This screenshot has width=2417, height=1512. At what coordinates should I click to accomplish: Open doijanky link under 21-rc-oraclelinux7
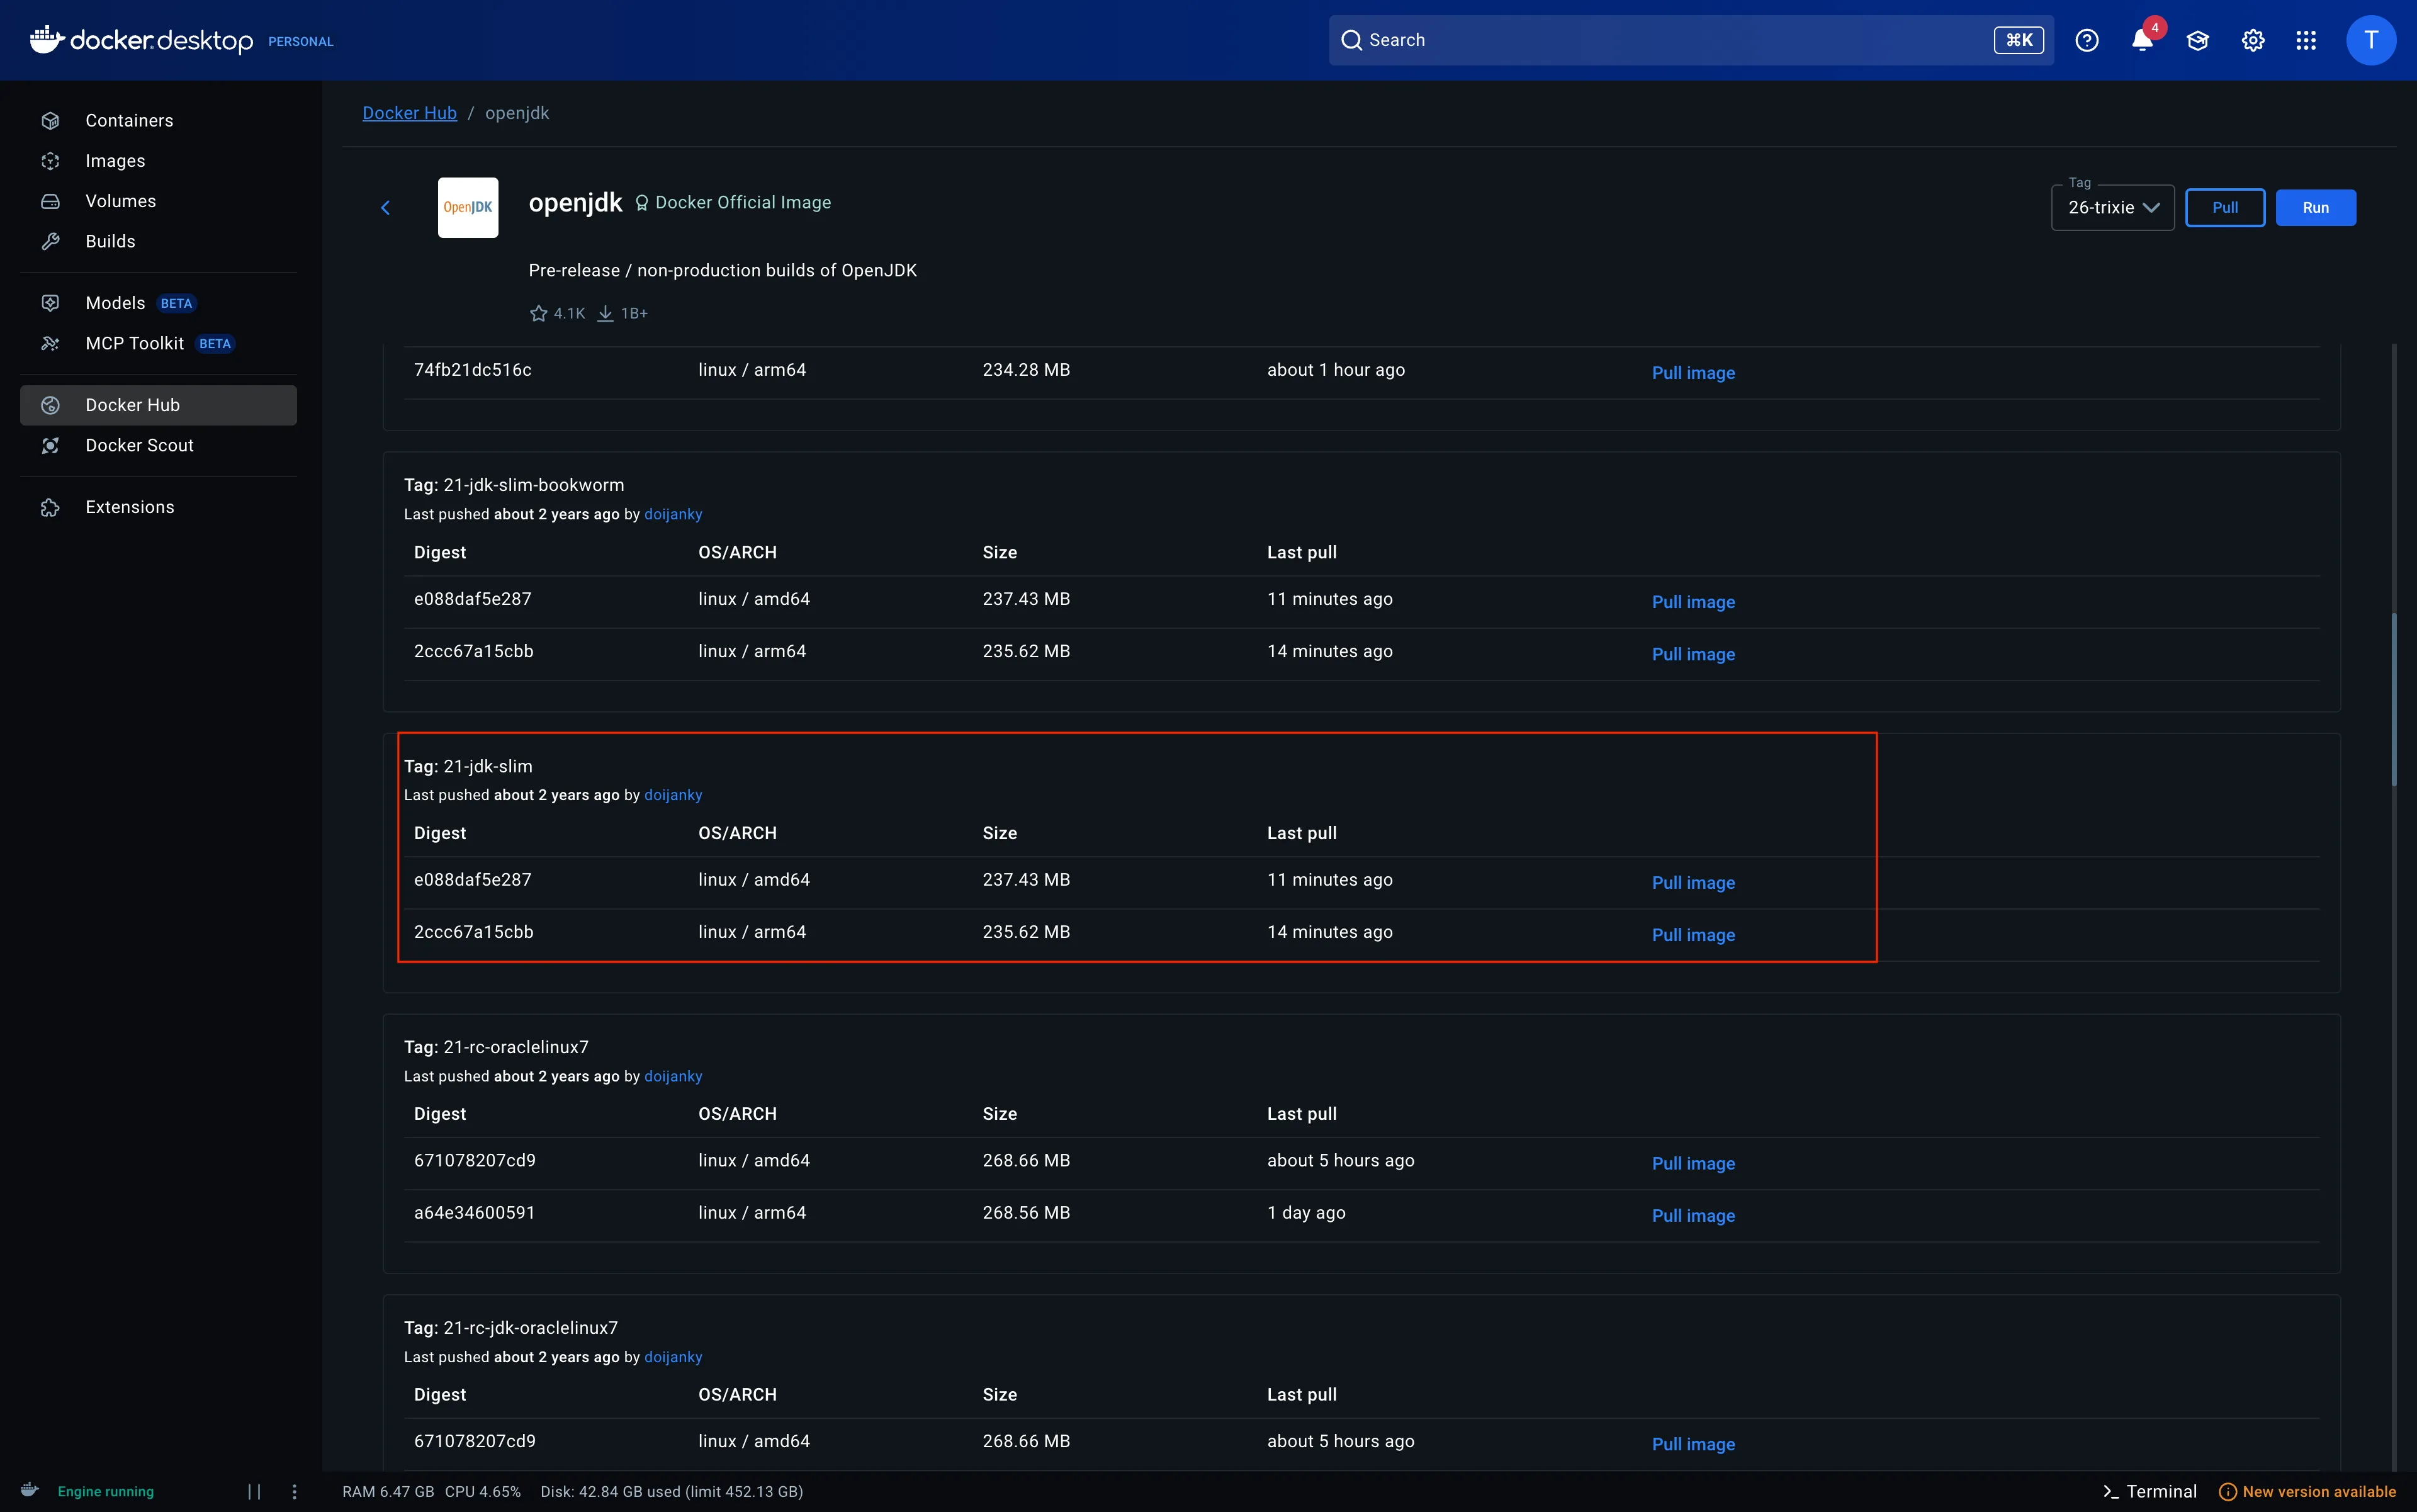click(673, 1076)
